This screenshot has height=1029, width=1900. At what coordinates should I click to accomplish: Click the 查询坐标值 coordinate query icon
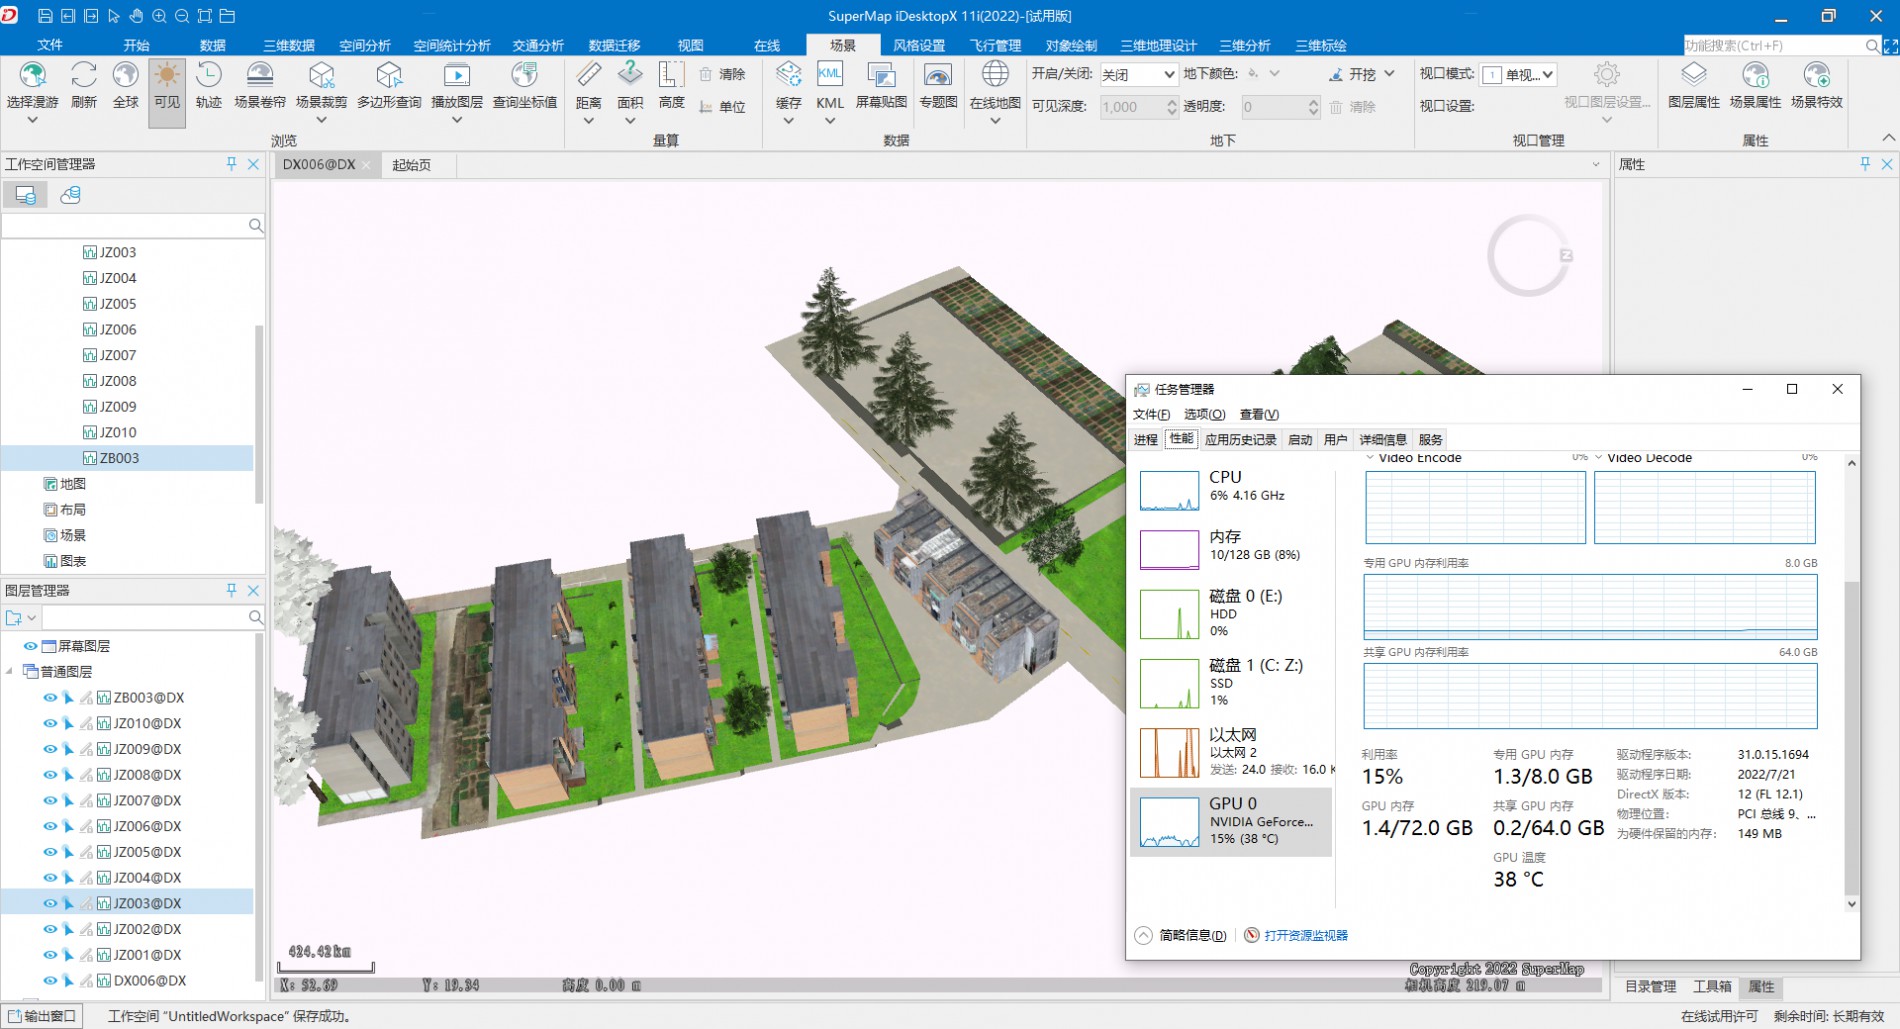click(x=525, y=76)
